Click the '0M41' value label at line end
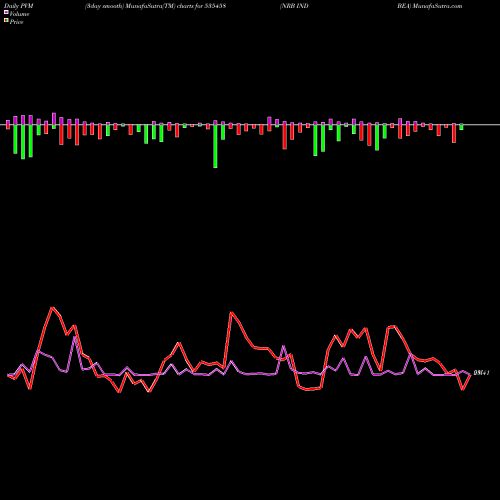 (481, 373)
